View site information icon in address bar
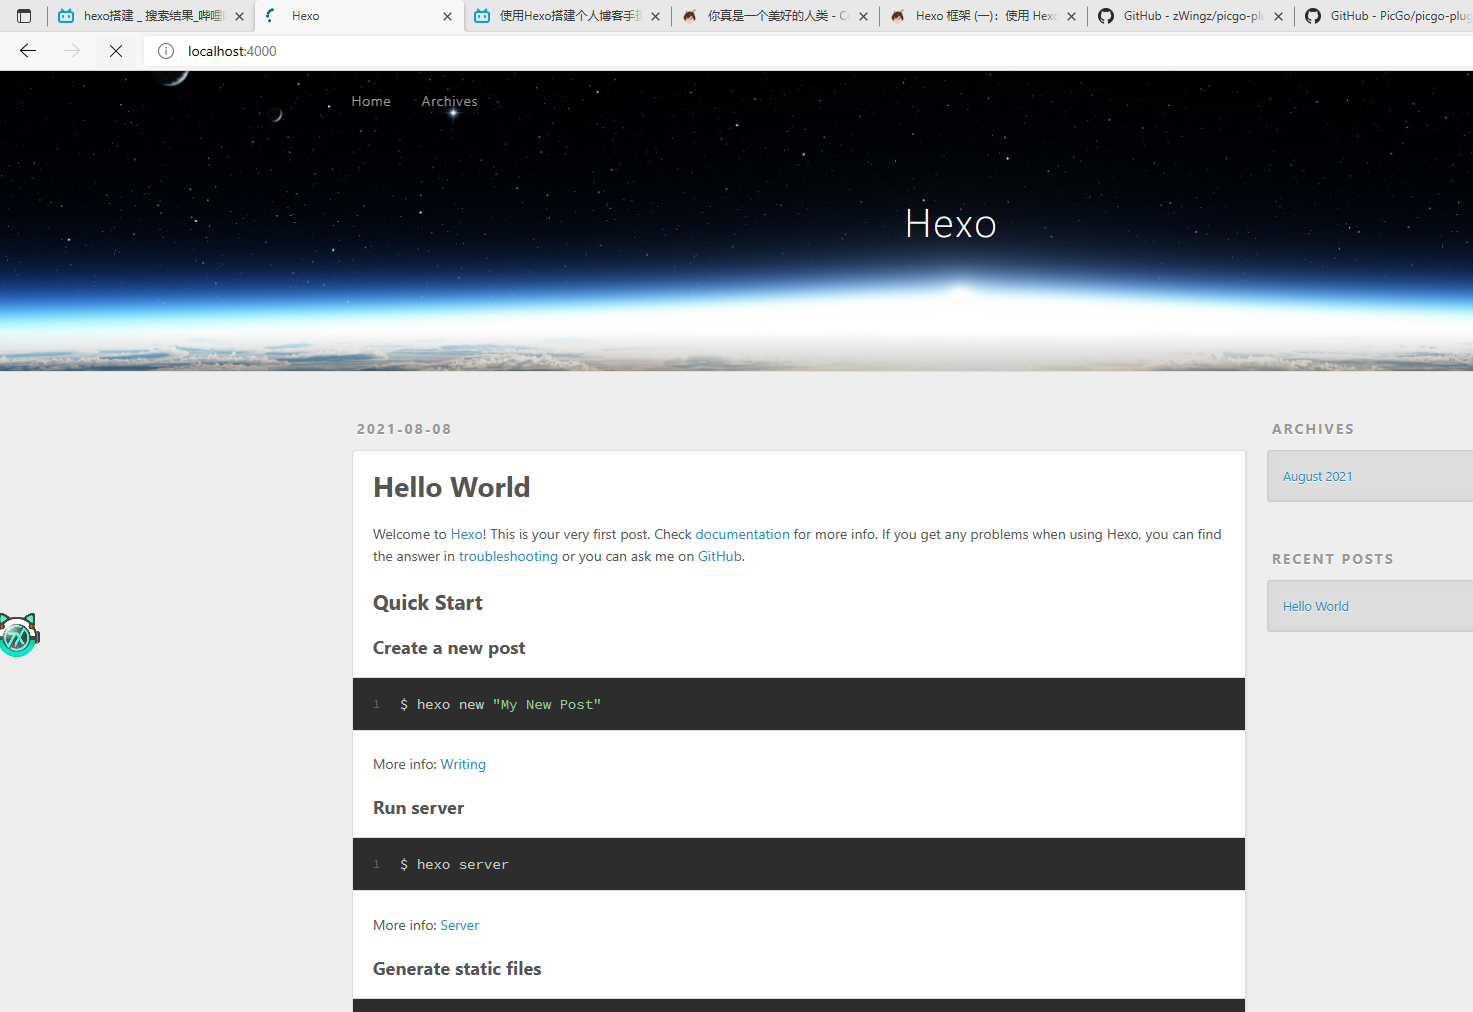 (166, 51)
